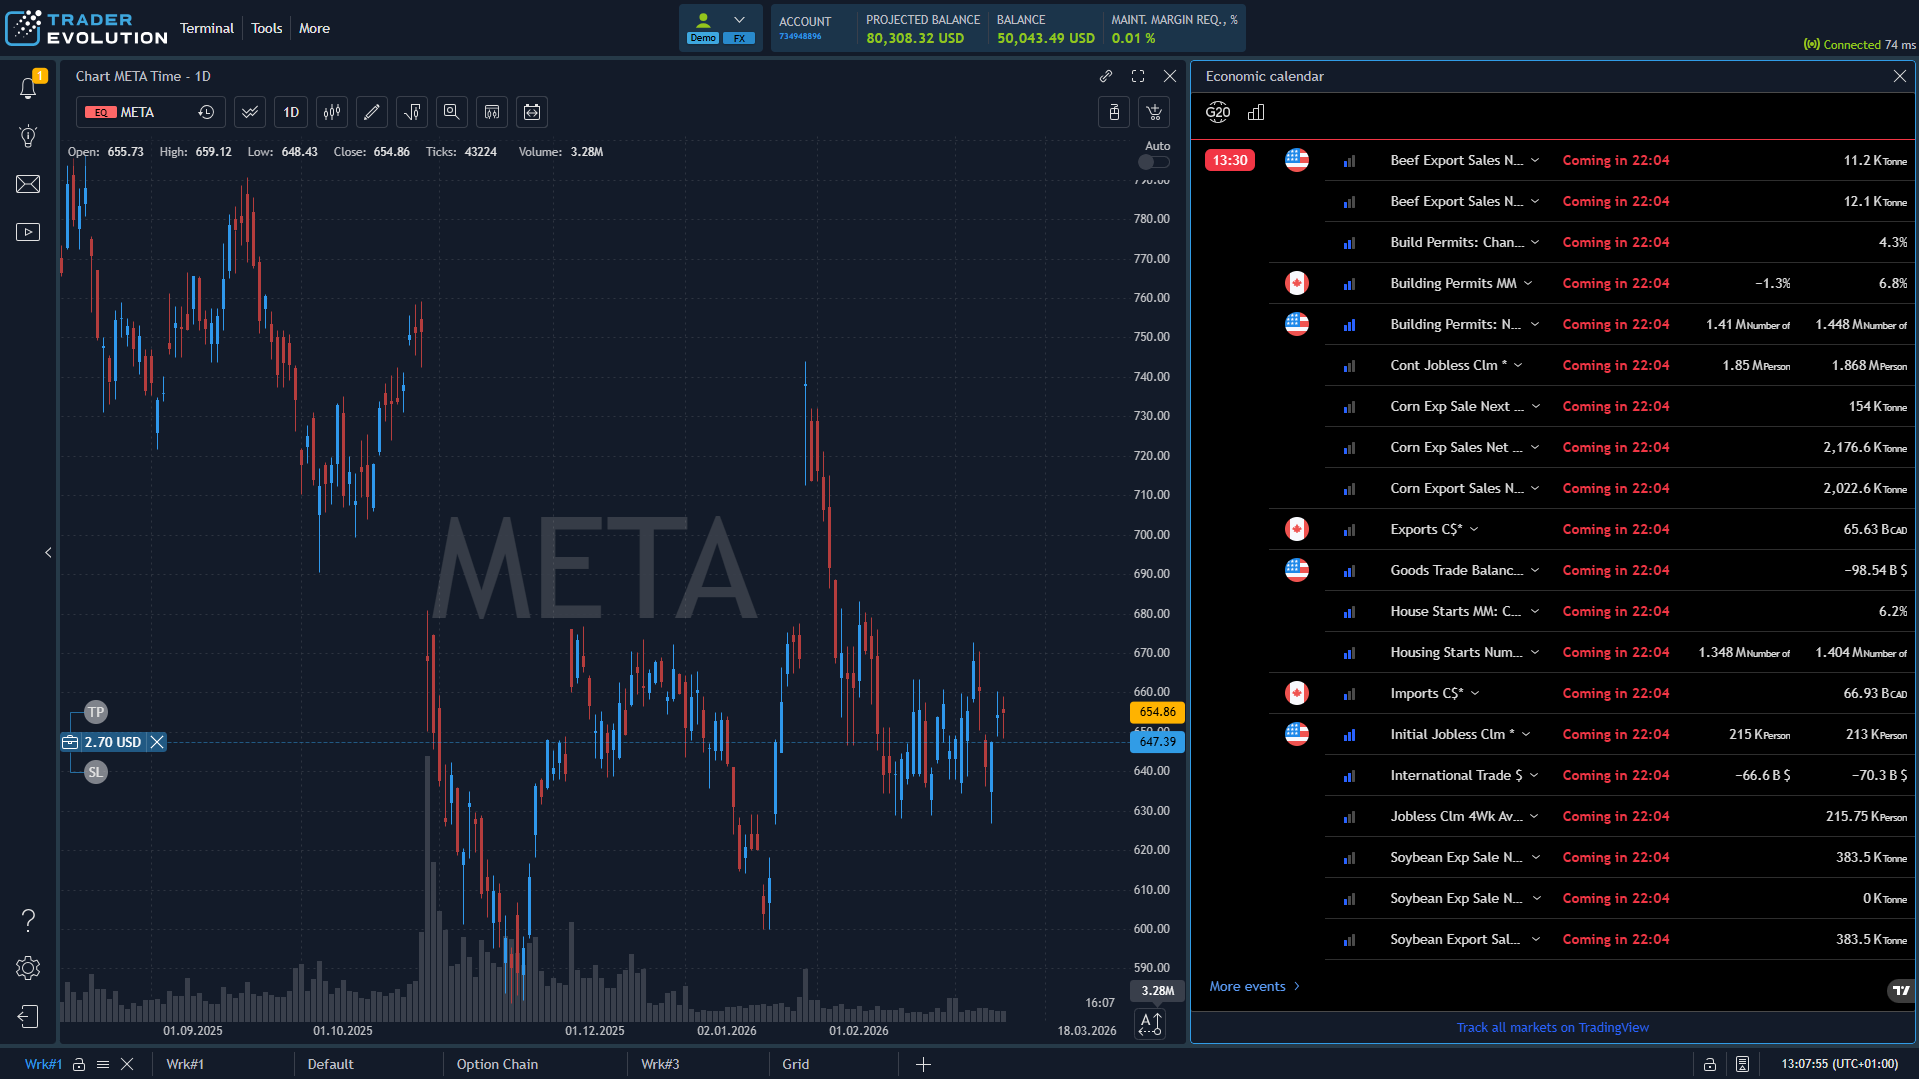Screen dimensions: 1919x1079
Task: Open the settings gear in left sidebar
Action: (28, 968)
